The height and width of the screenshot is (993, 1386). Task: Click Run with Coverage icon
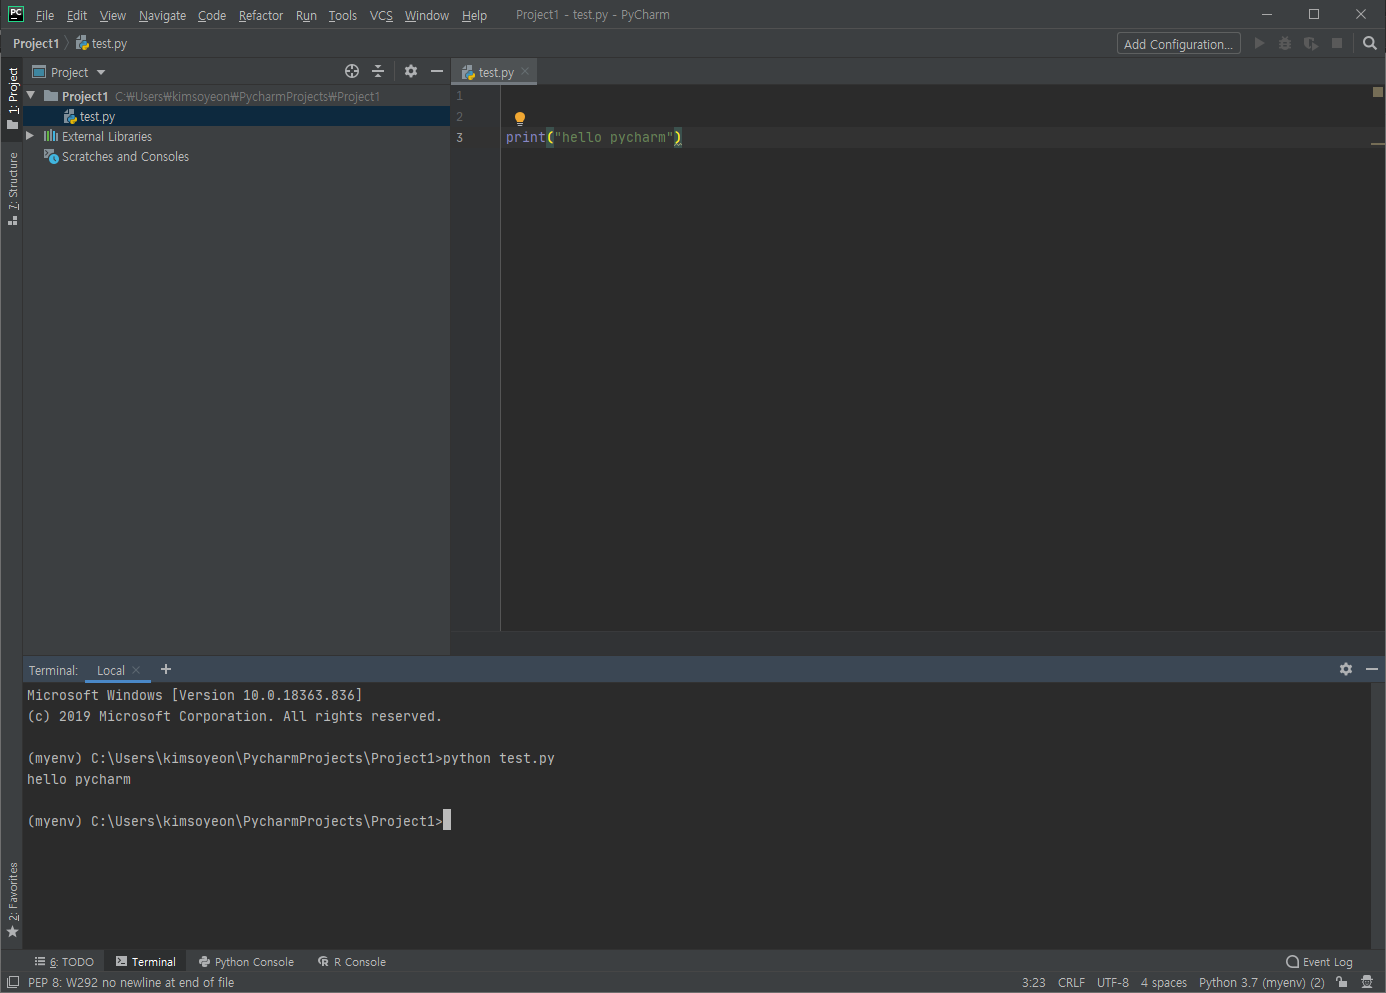[1311, 43]
